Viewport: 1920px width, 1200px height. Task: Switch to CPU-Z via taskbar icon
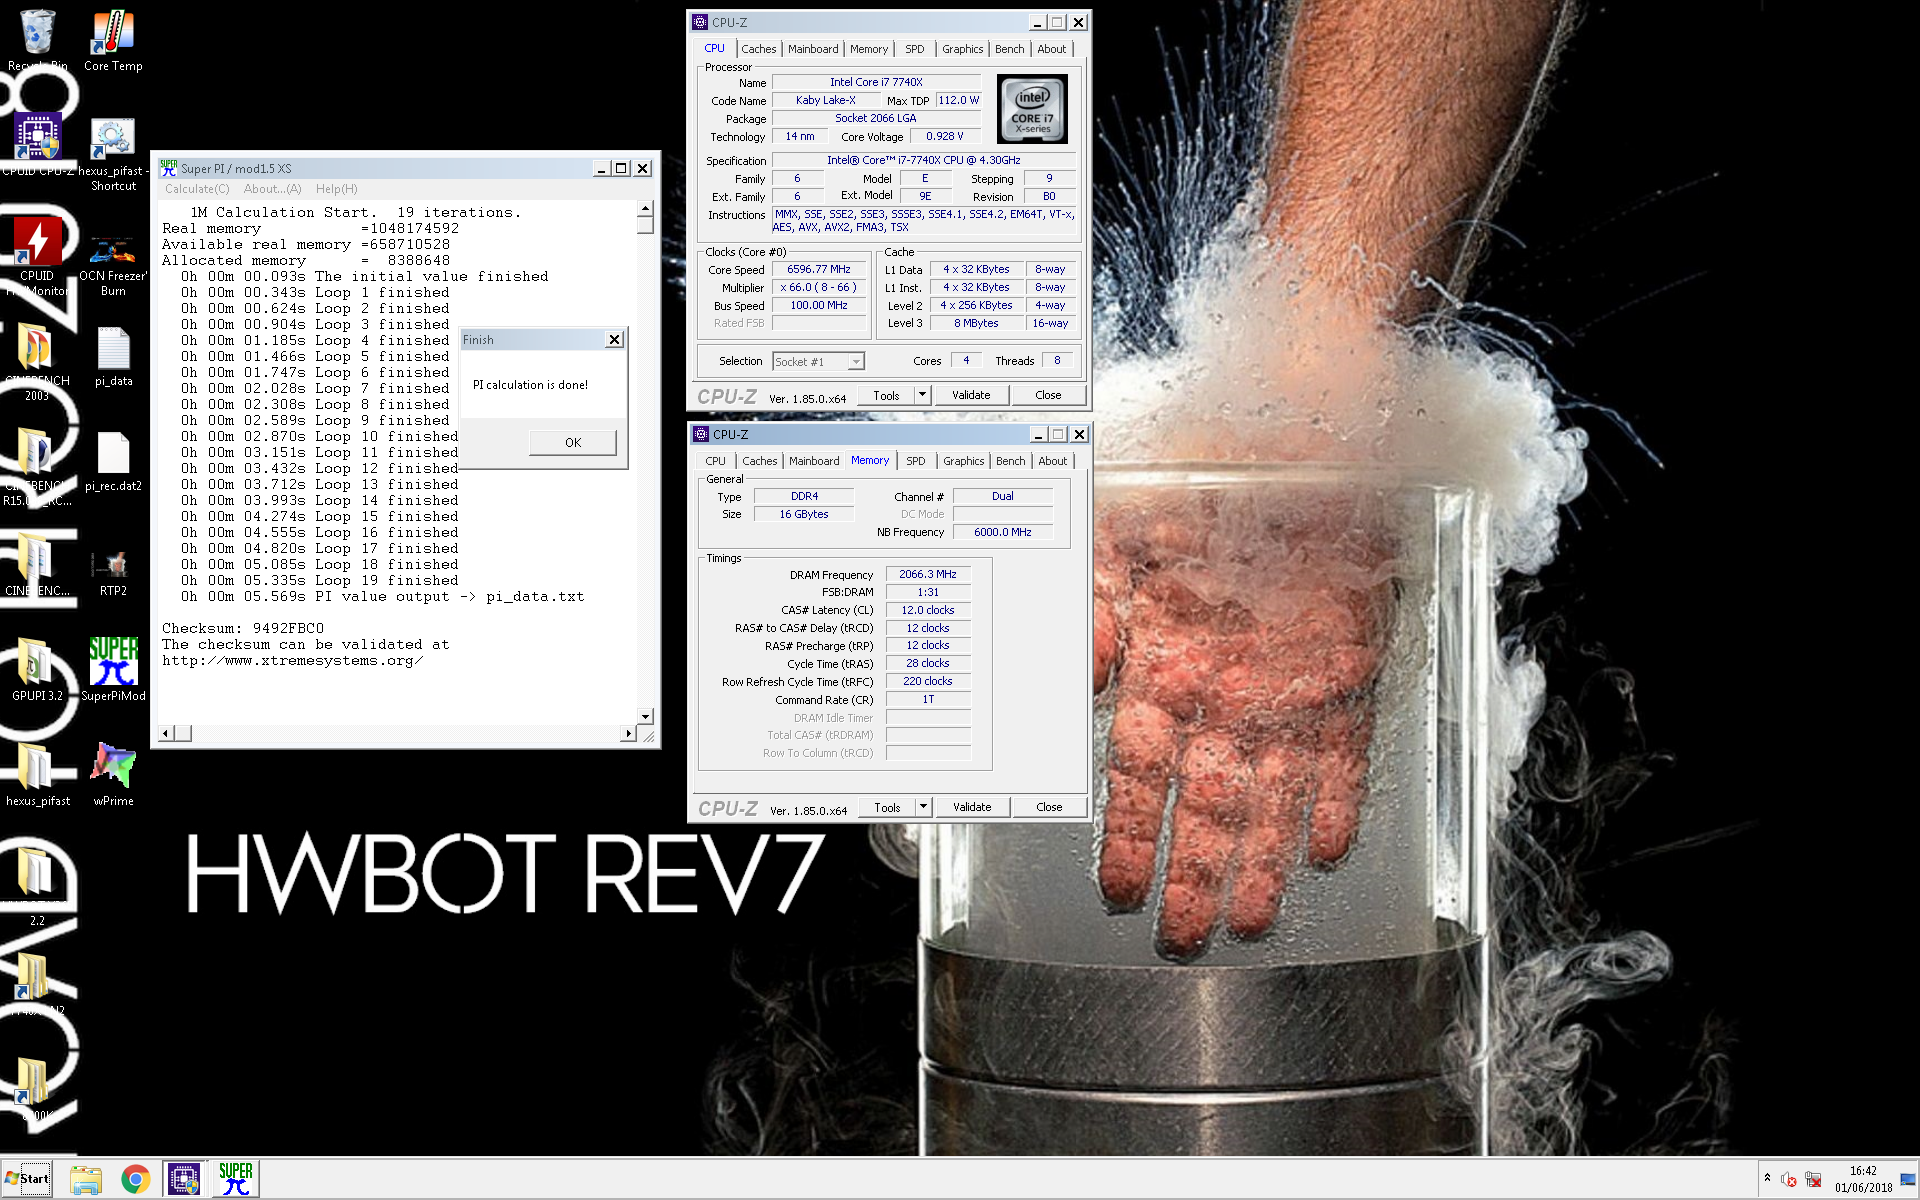(184, 1179)
